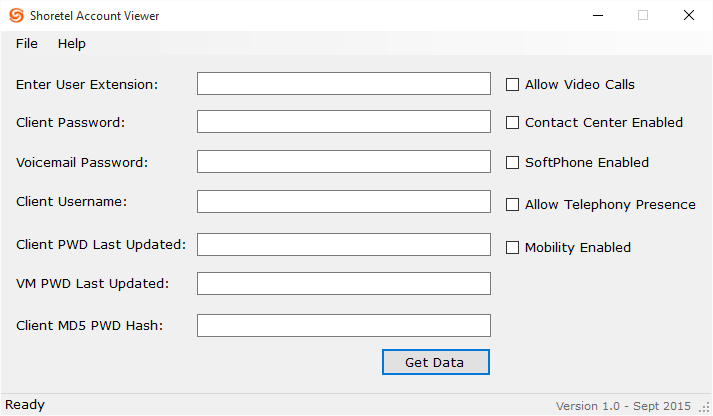
Task: Enable the Mobility Enabled checkbox
Action: pos(513,248)
